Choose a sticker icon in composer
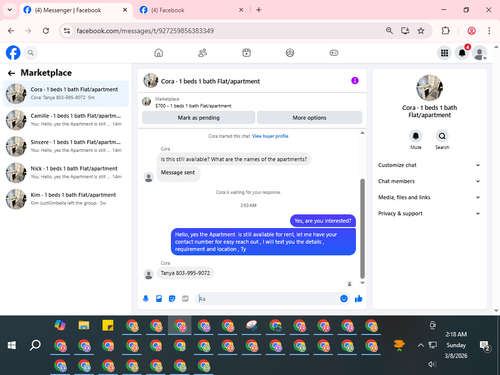500x375 pixels. pos(172,299)
